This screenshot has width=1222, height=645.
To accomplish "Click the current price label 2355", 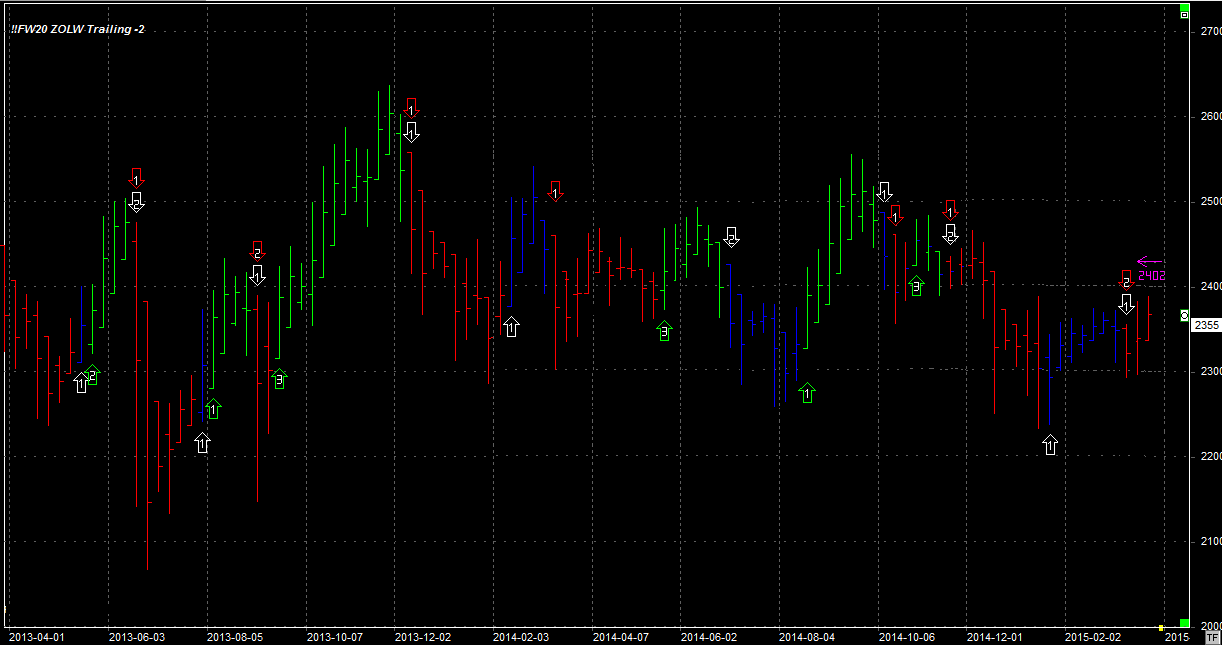I will pyautogui.click(x=1207, y=325).
